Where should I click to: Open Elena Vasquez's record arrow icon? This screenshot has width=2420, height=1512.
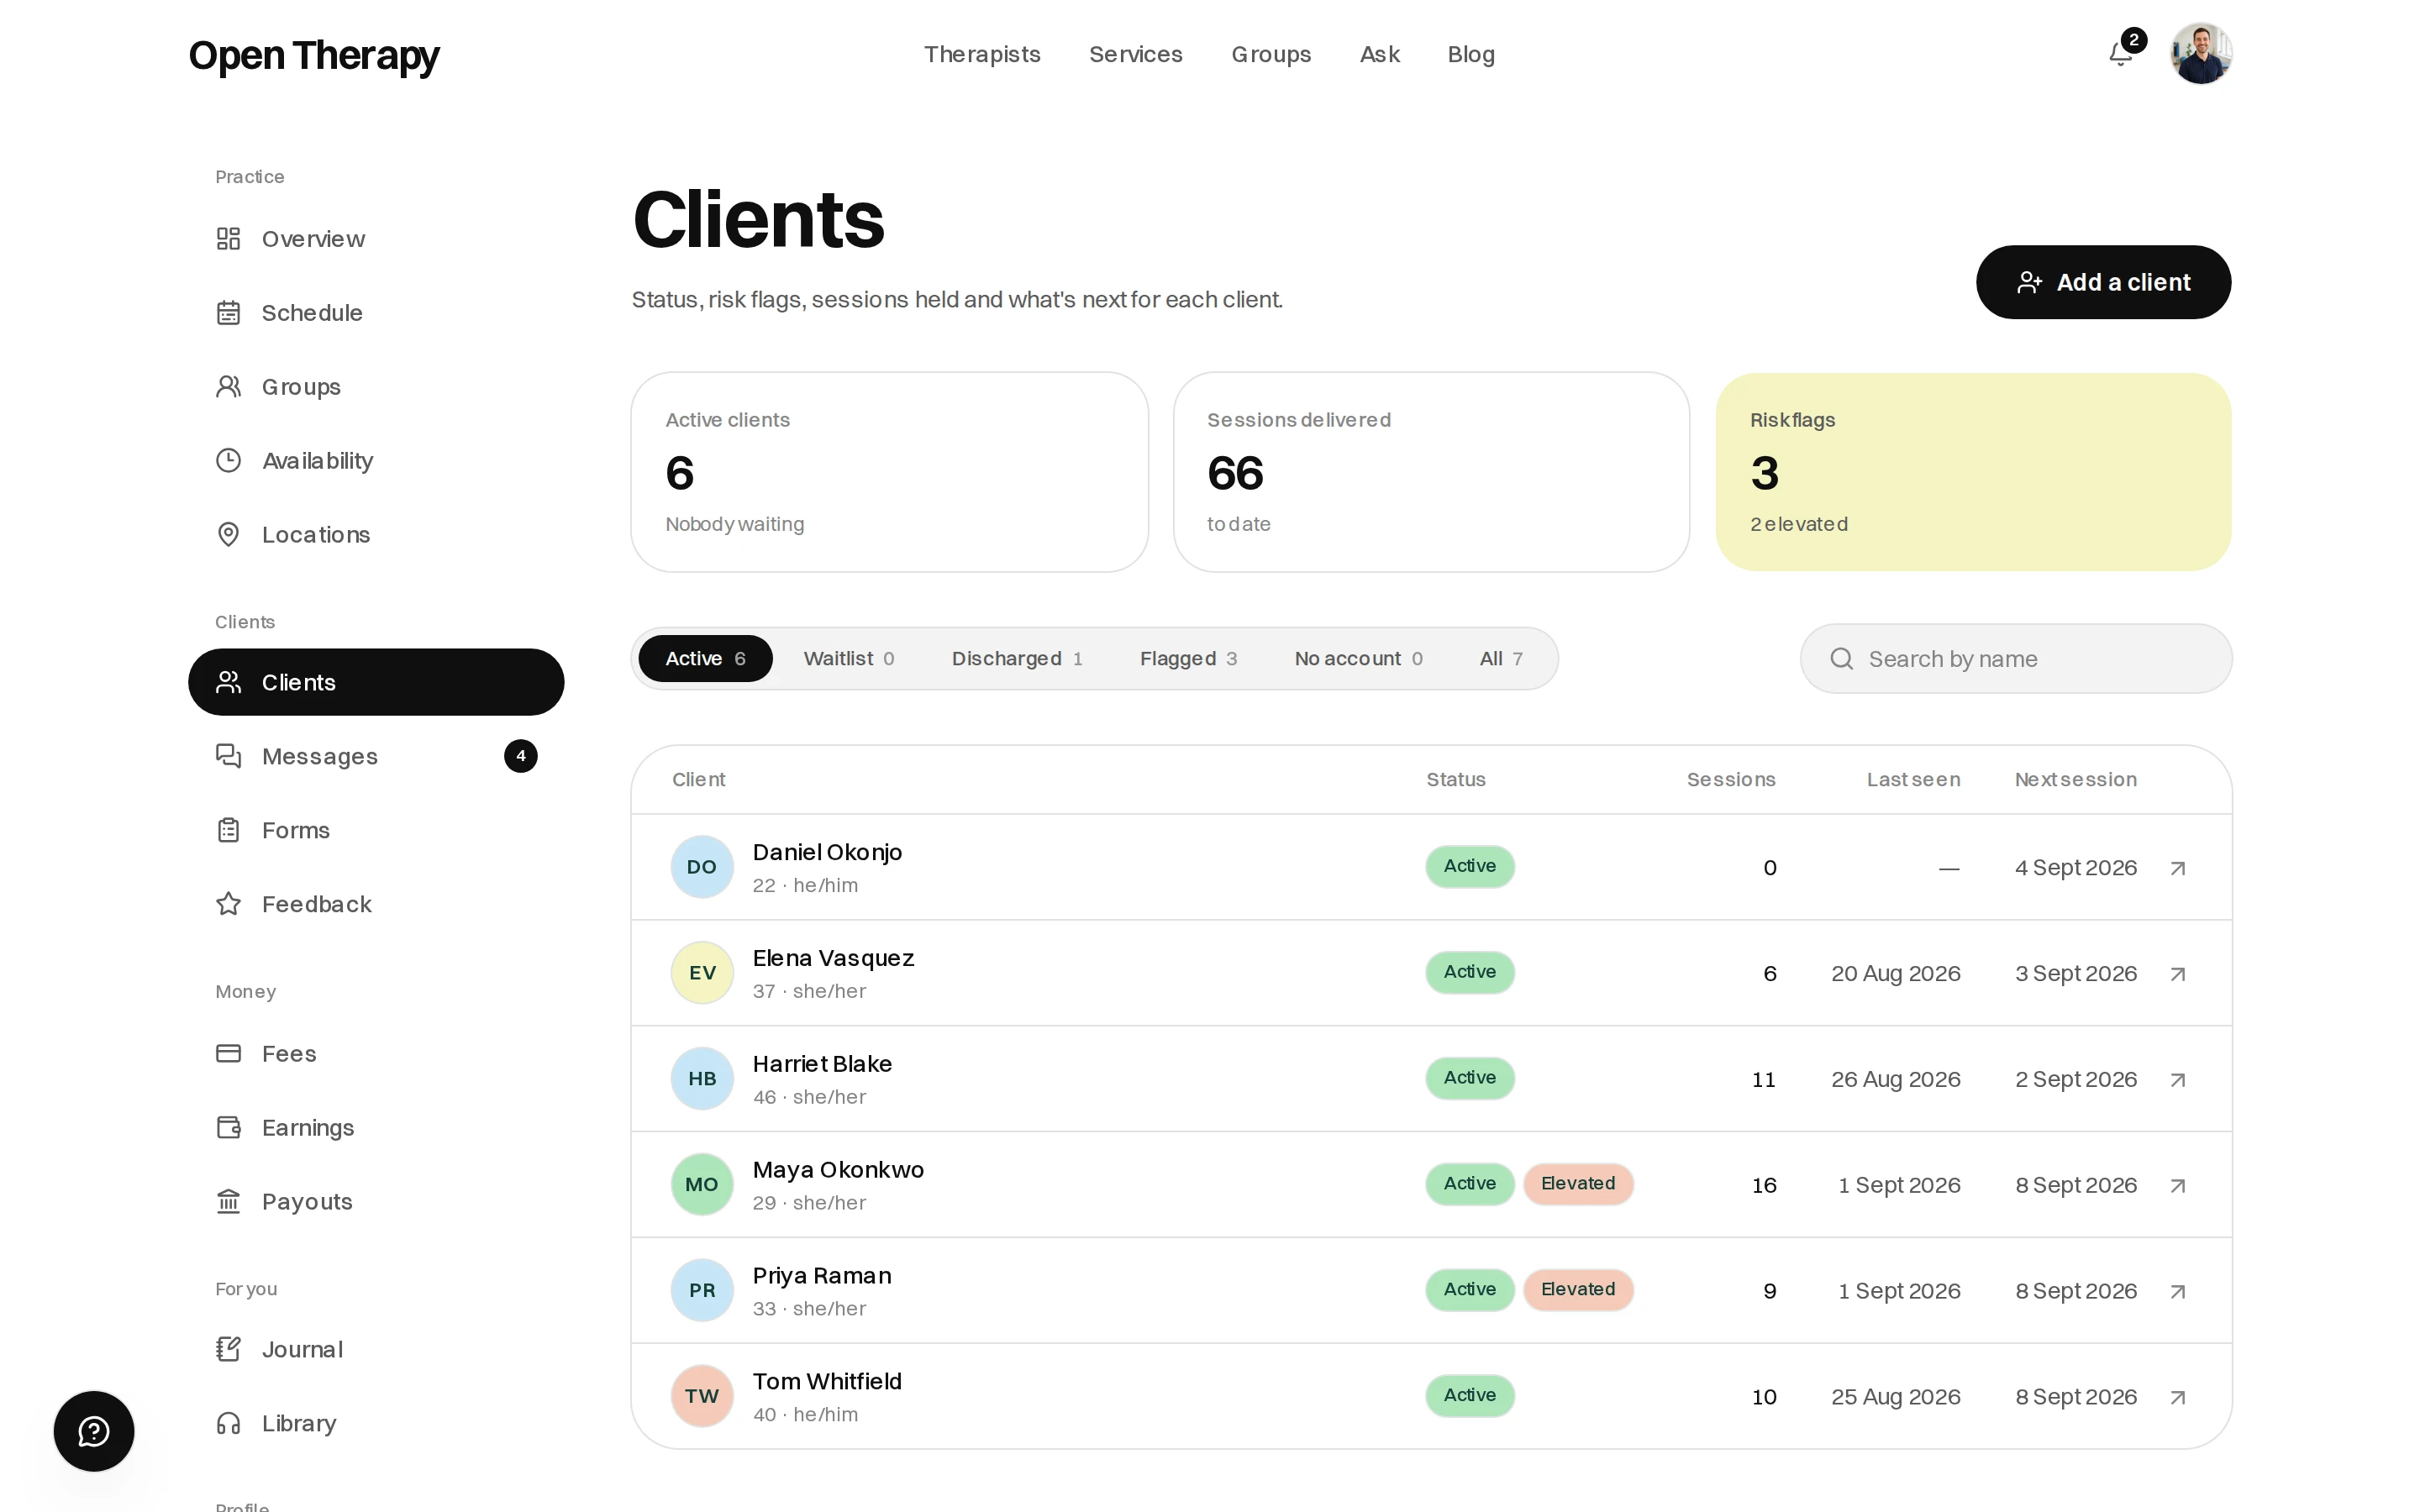[2178, 974]
